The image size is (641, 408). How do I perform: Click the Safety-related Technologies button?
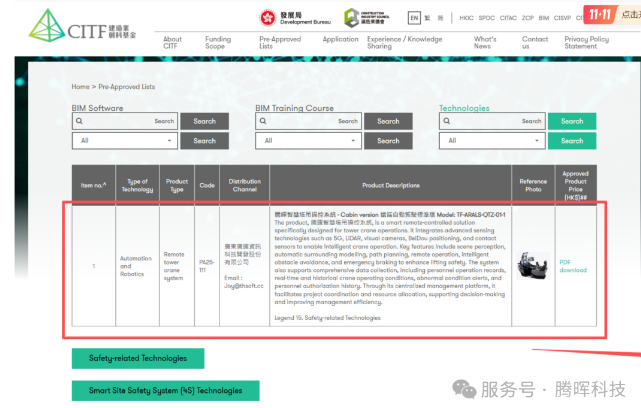pos(137,358)
